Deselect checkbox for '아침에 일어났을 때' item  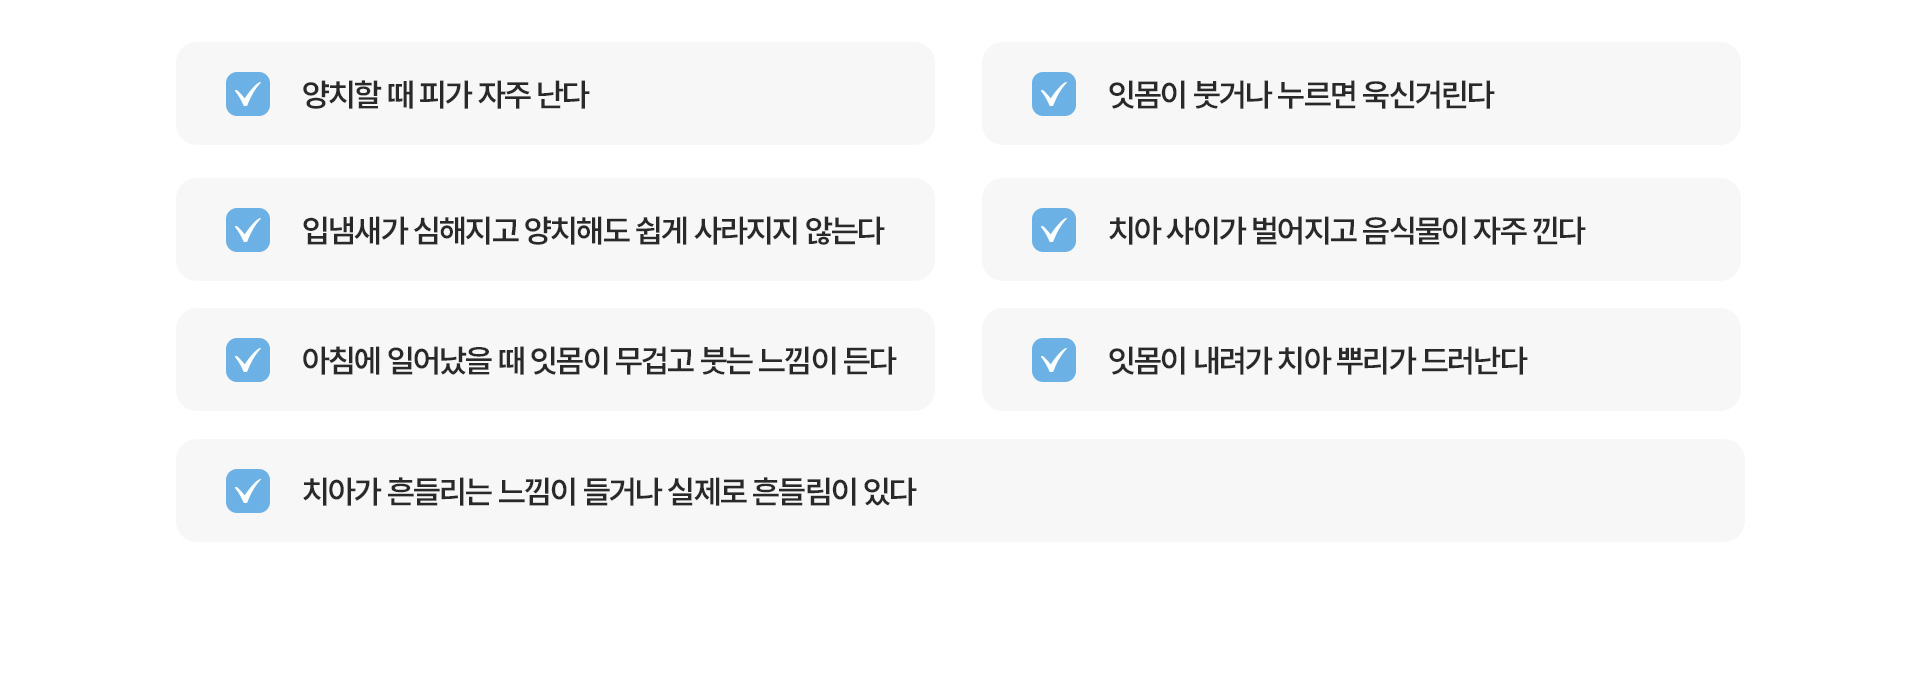click(x=248, y=360)
